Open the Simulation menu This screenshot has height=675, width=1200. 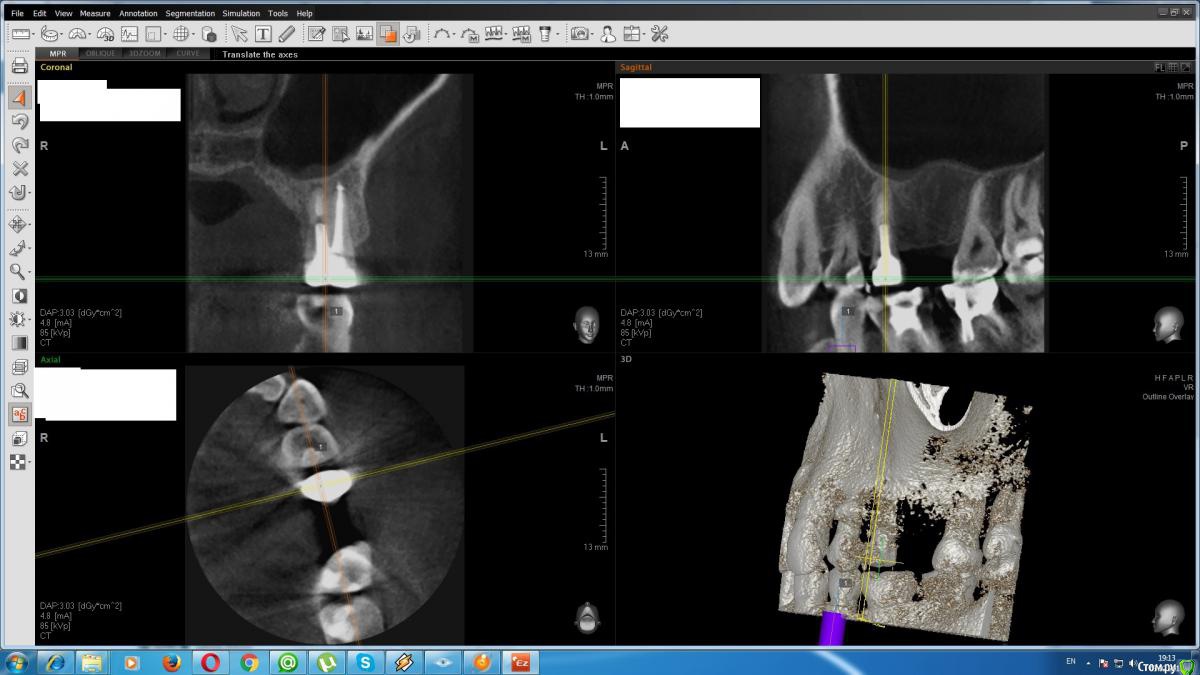pyautogui.click(x=241, y=13)
